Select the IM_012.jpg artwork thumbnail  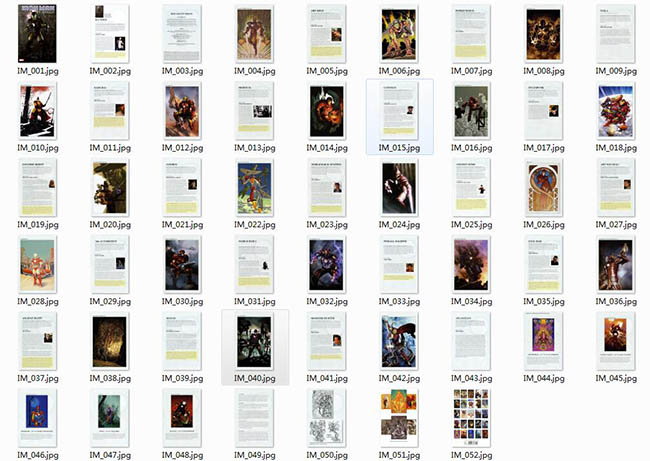pyautogui.click(x=182, y=111)
